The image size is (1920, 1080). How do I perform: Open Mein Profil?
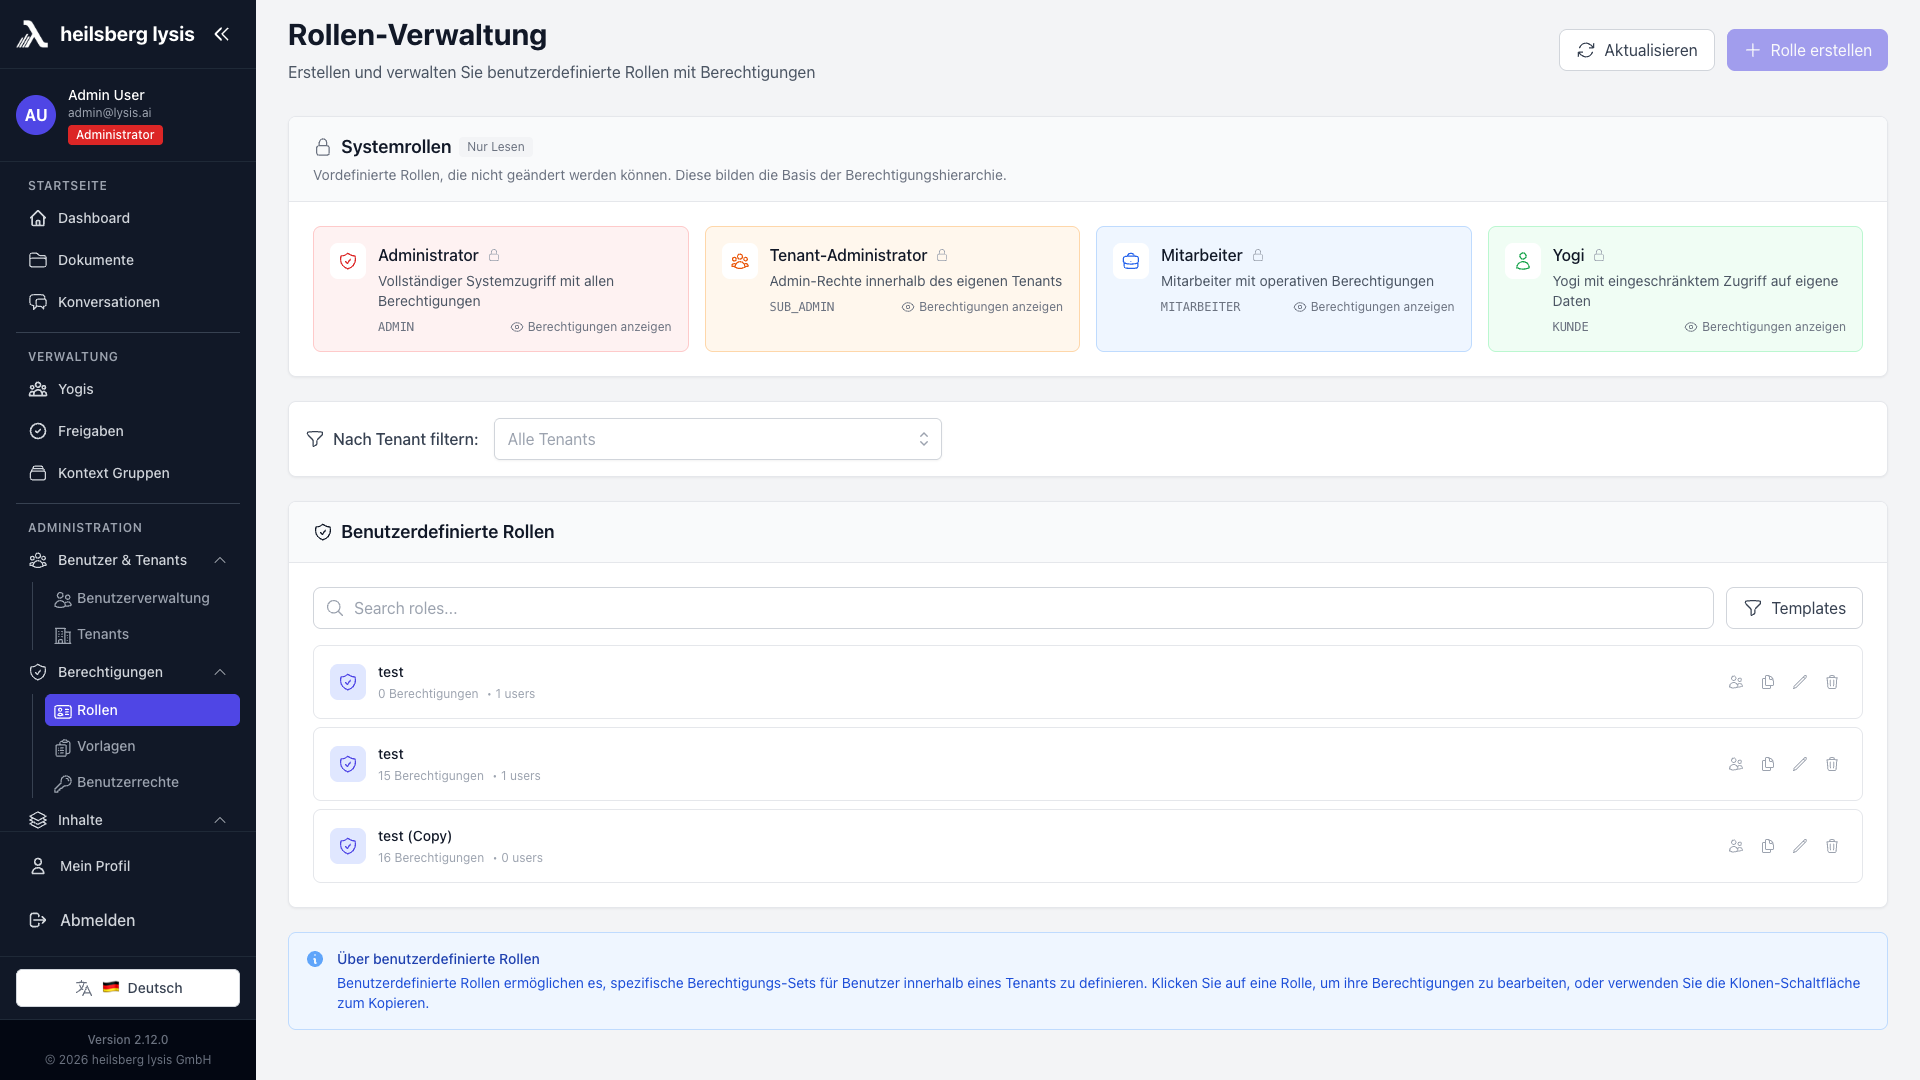click(128, 866)
